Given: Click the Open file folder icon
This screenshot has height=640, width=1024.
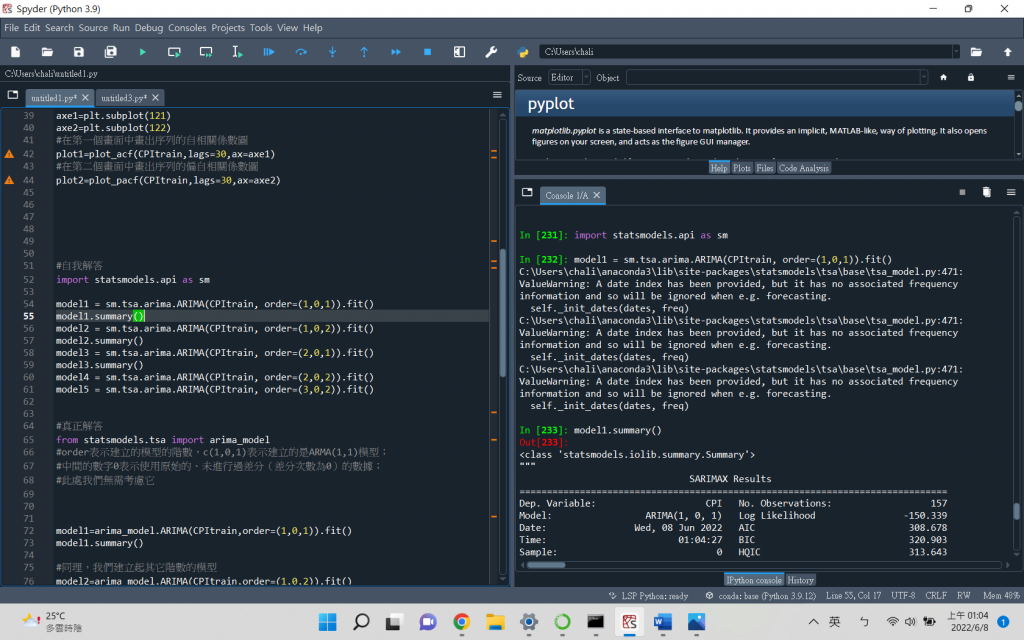Looking at the screenshot, I should coord(47,51).
